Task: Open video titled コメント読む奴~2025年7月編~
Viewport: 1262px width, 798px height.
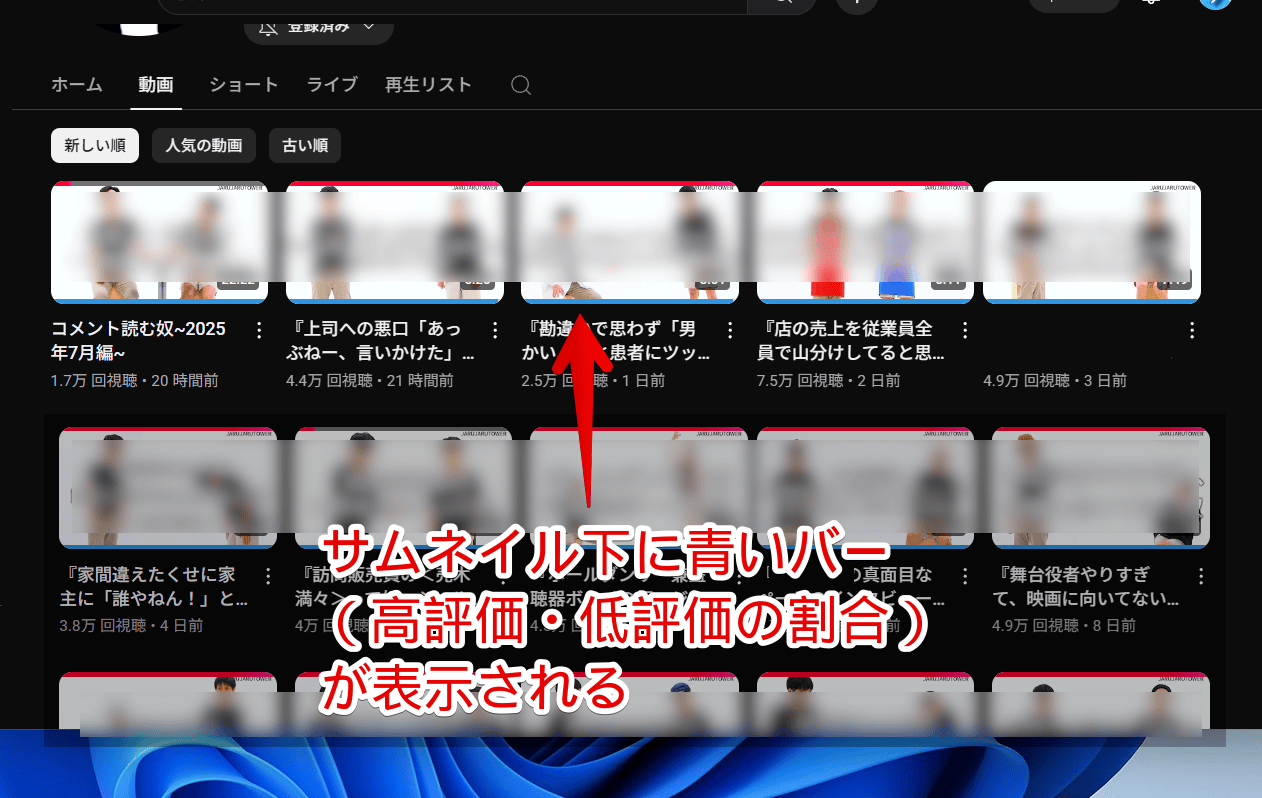Action: click(x=139, y=340)
